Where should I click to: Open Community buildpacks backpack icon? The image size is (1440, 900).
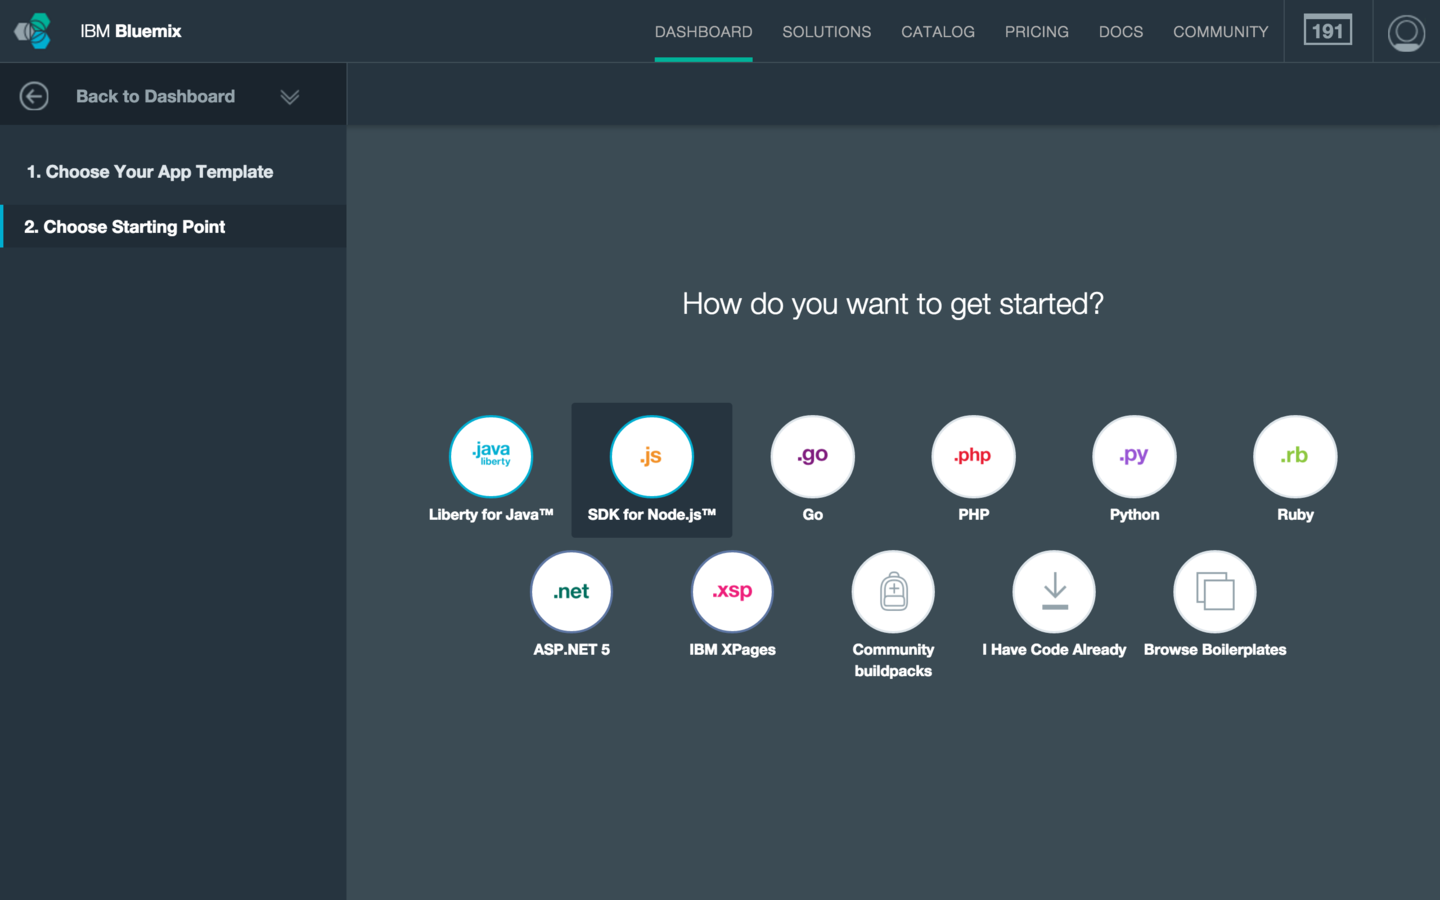894,592
